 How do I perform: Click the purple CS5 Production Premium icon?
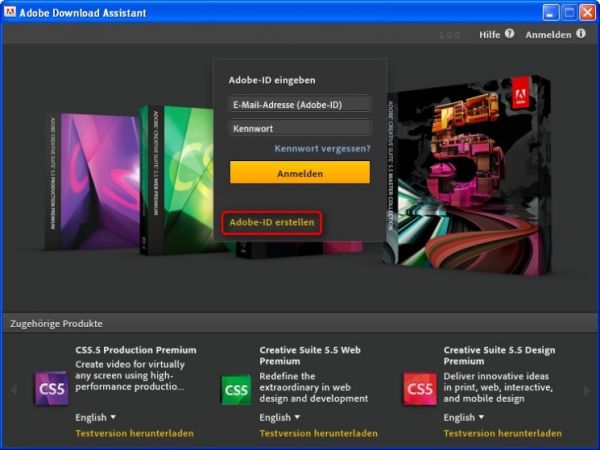[52, 388]
